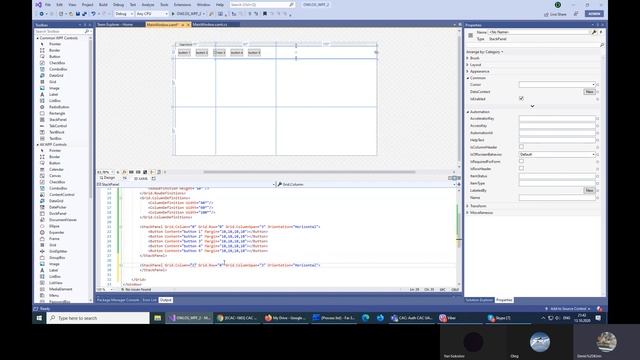The height and width of the screenshot is (360, 640).
Task: Select the StackPanel control in Toolbox
Action: coord(58,120)
